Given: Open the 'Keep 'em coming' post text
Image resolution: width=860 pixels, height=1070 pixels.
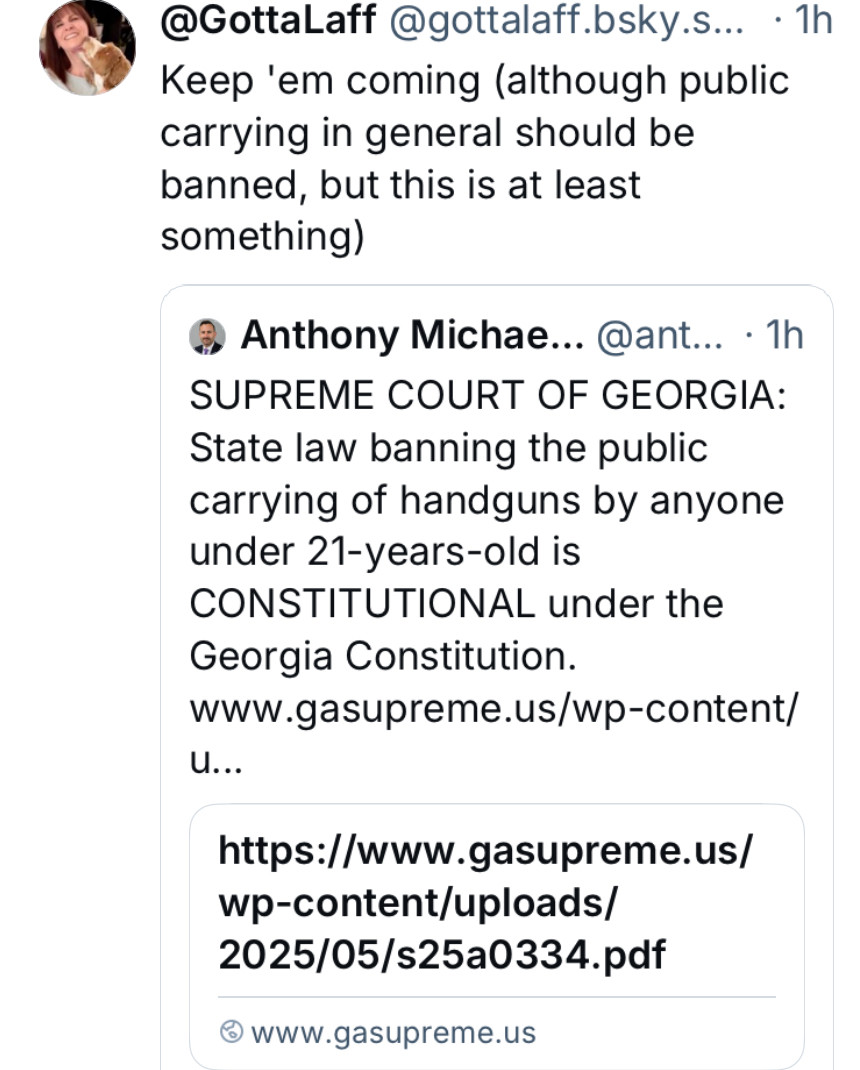Looking at the screenshot, I should click(475, 158).
